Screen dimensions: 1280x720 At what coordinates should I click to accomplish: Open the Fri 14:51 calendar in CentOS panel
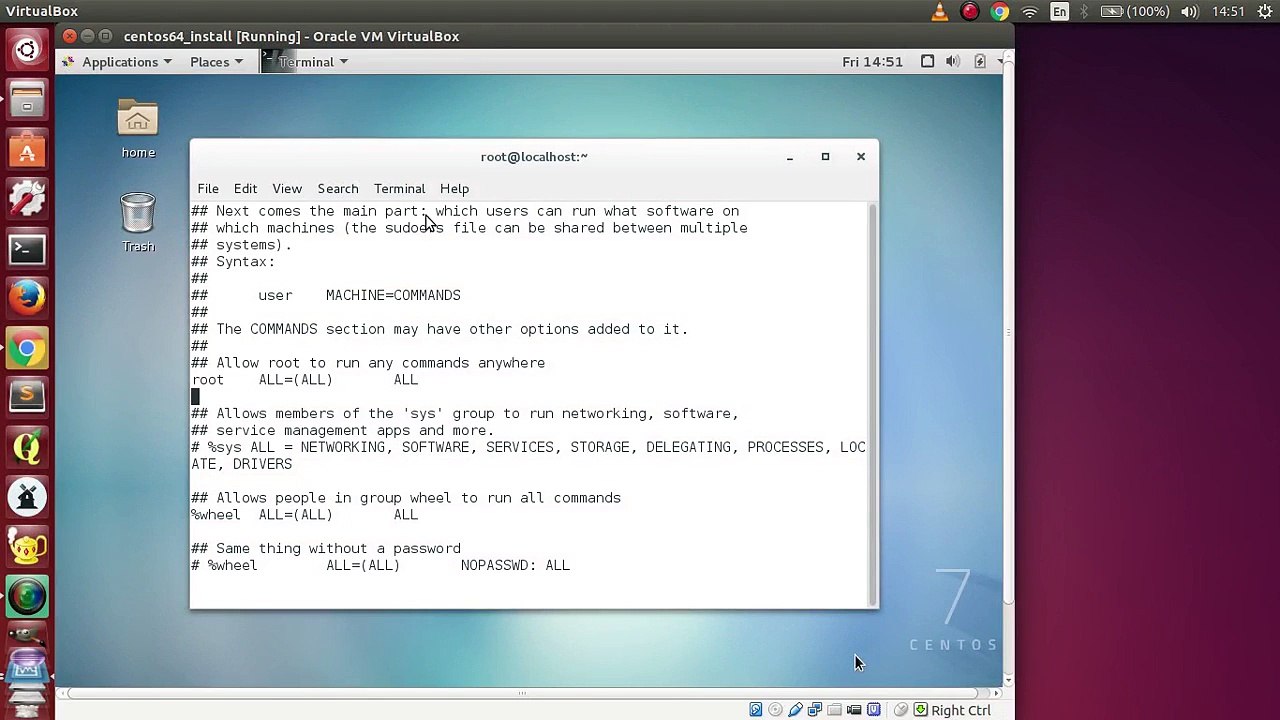[872, 62]
